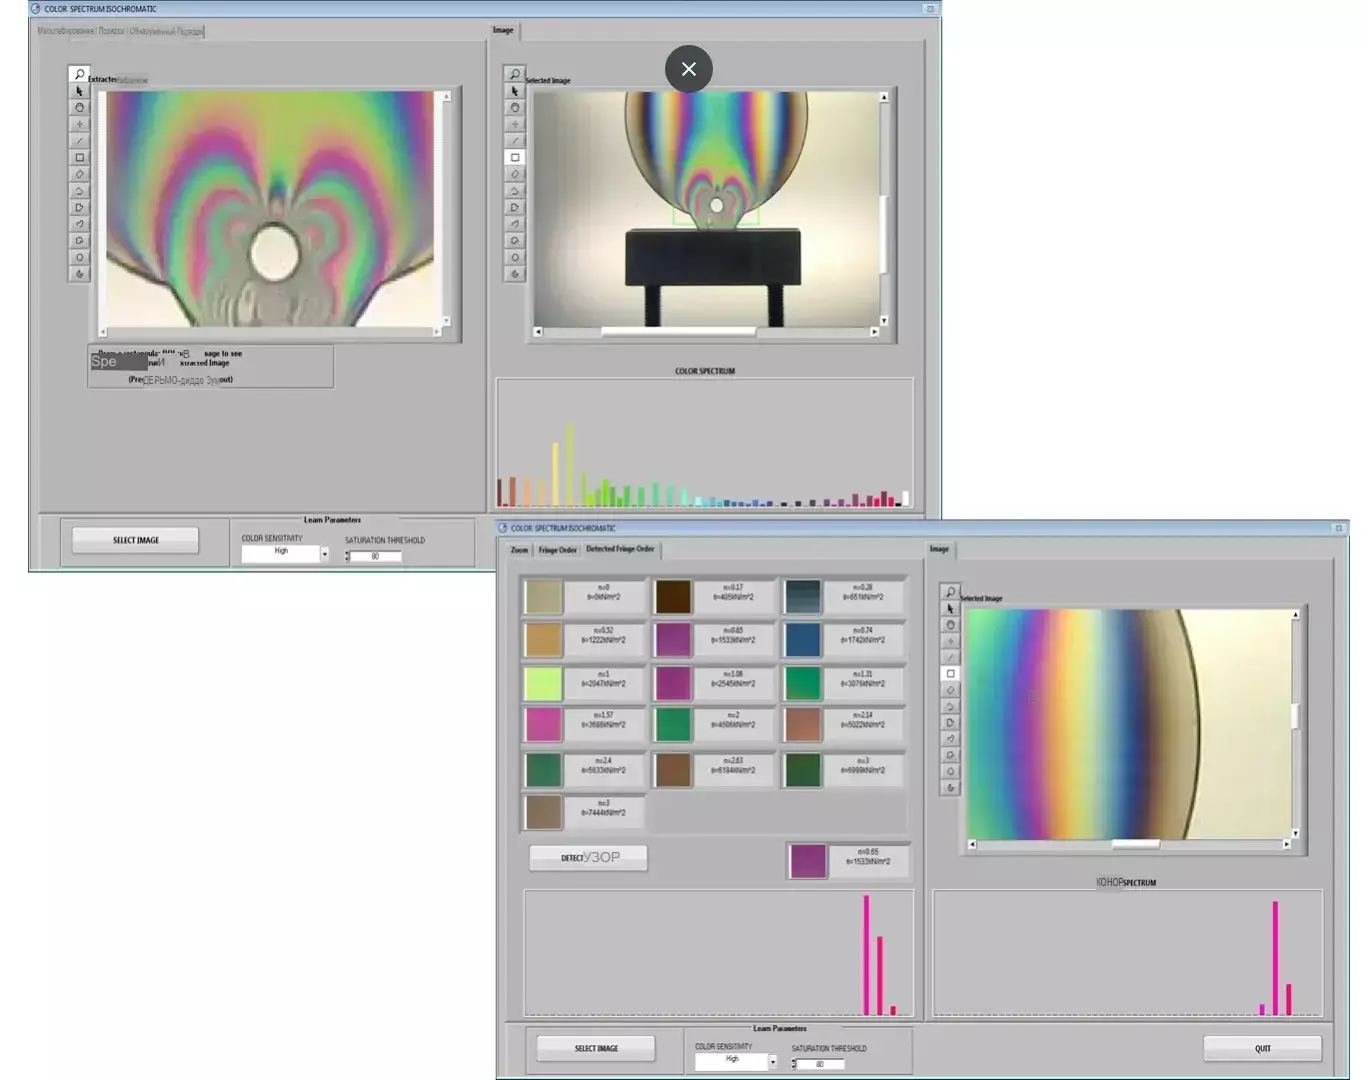Image resolution: width=1363 pixels, height=1080 pixels.
Task: Click the DETECT button below the swatches
Action: [x=588, y=858]
